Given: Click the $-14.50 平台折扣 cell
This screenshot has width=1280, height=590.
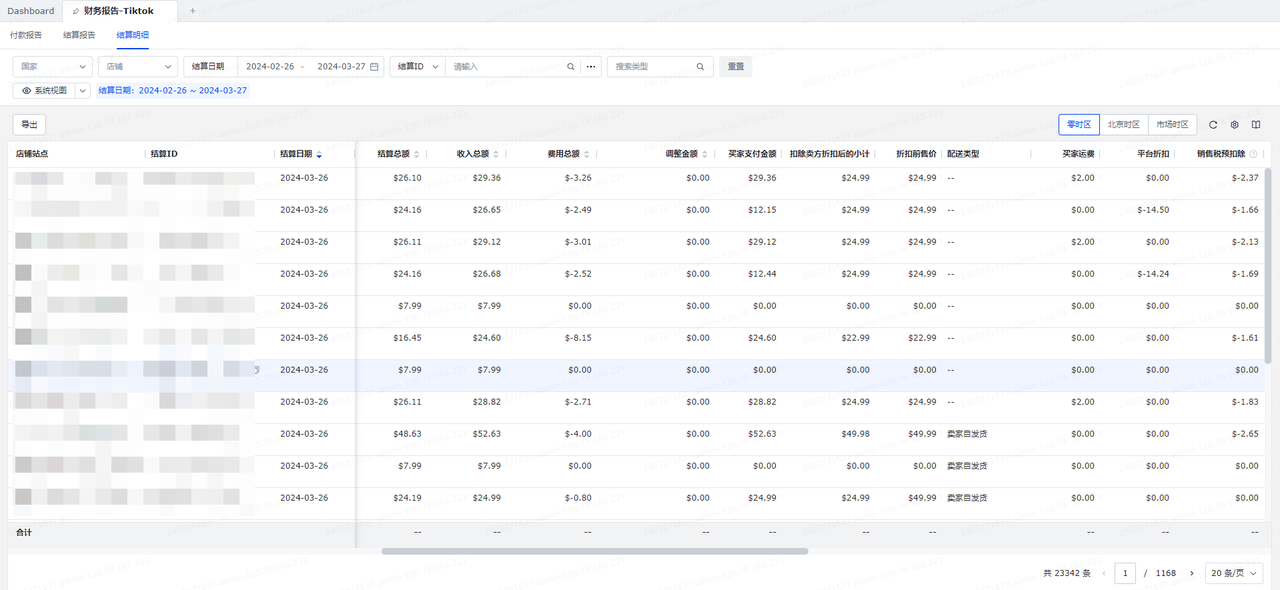Looking at the screenshot, I should point(1153,210).
